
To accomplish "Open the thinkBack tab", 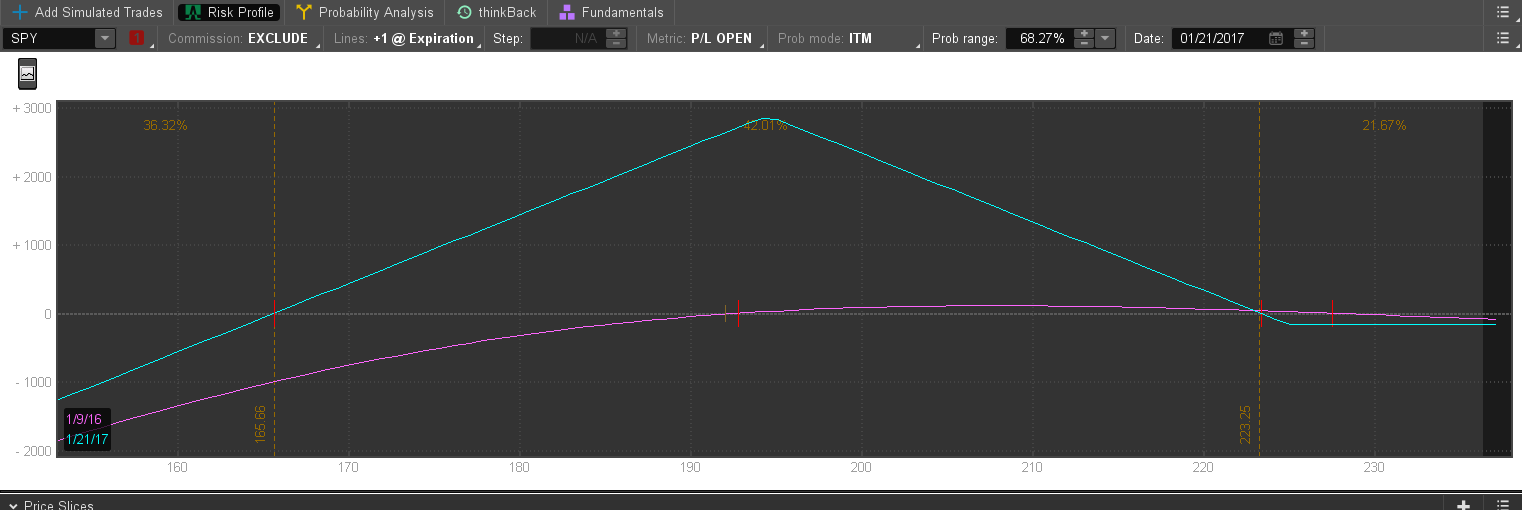I will (497, 12).
